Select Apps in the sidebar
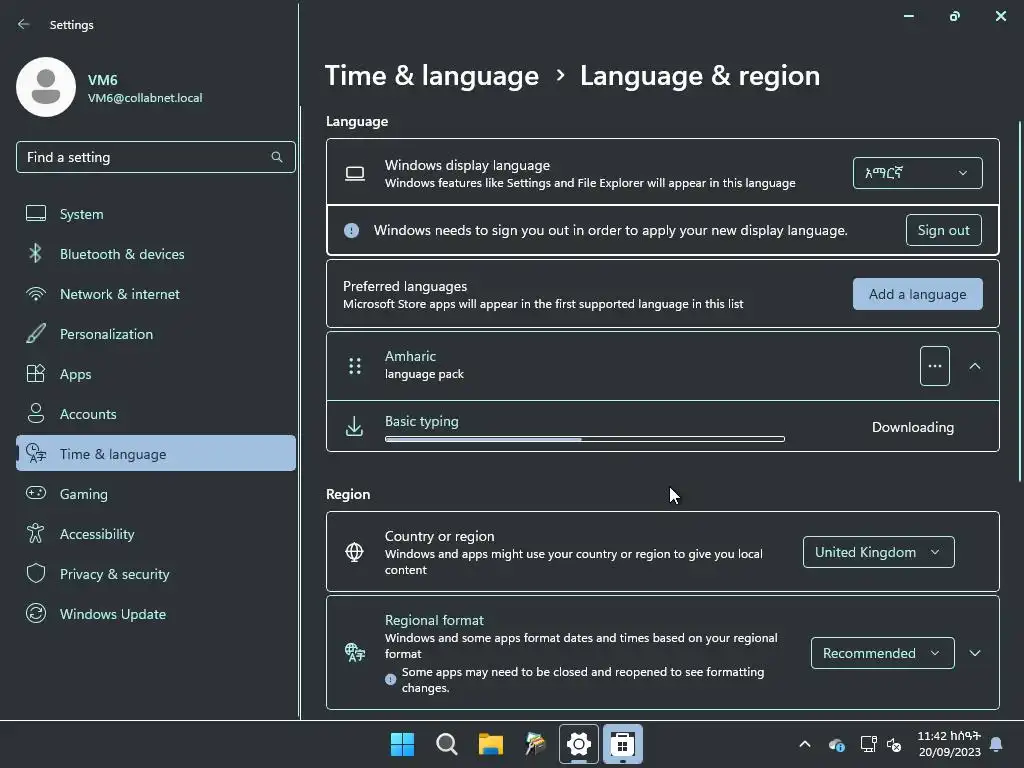 tap(155, 374)
